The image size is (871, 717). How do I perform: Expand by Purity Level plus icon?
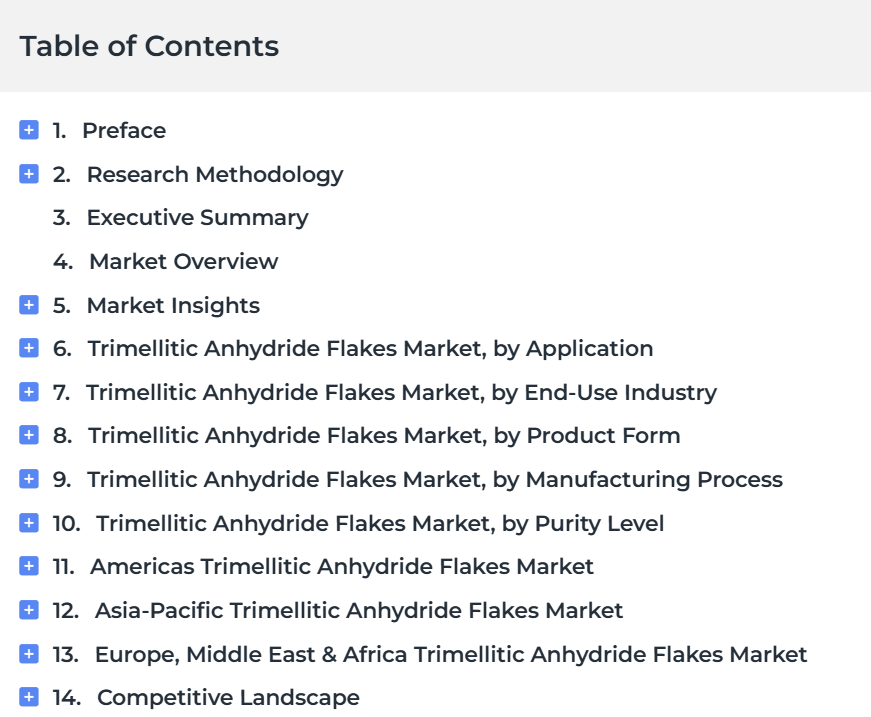(x=29, y=523)
